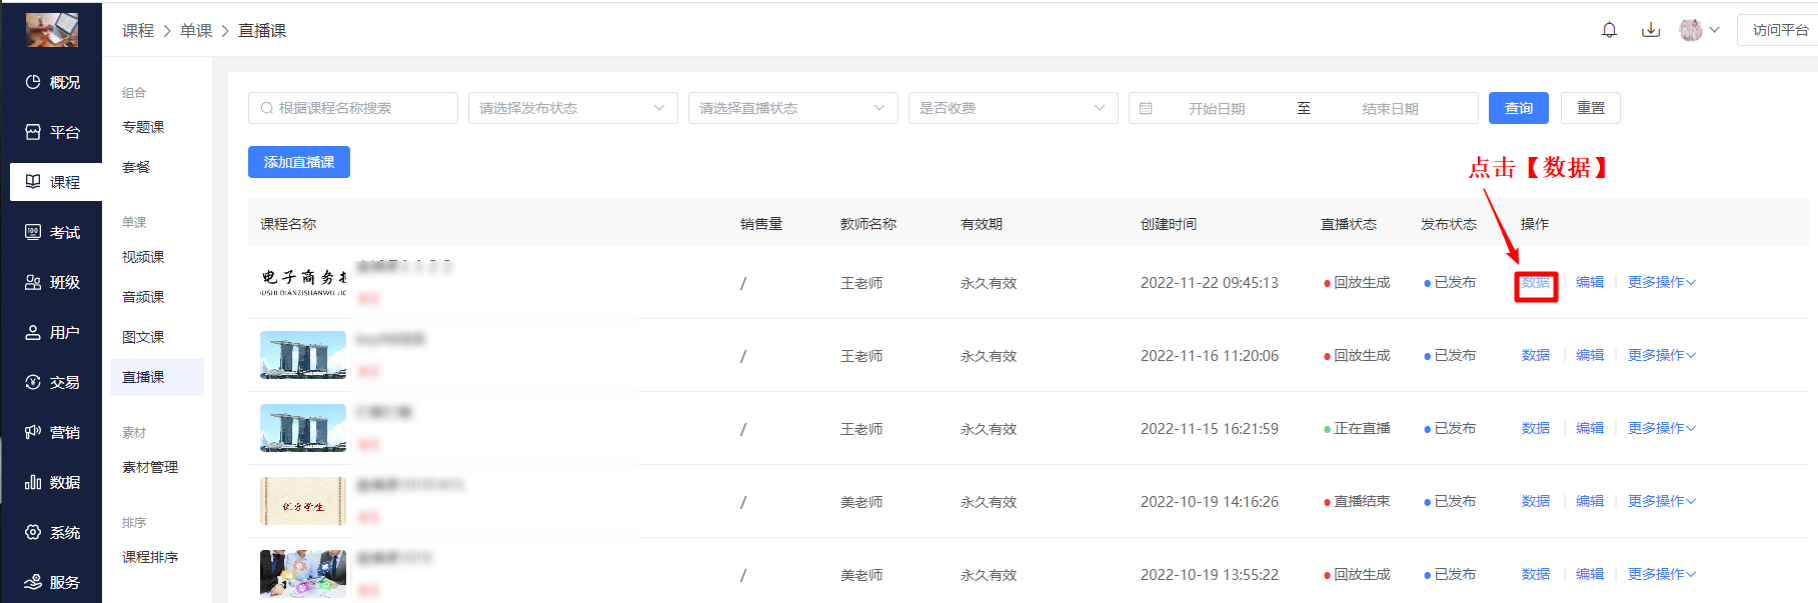The width and height of the screenshot is (1818, 603).
Task: Click 编辑 for the 2022-11-22 course
Action: coord(1590,282)
